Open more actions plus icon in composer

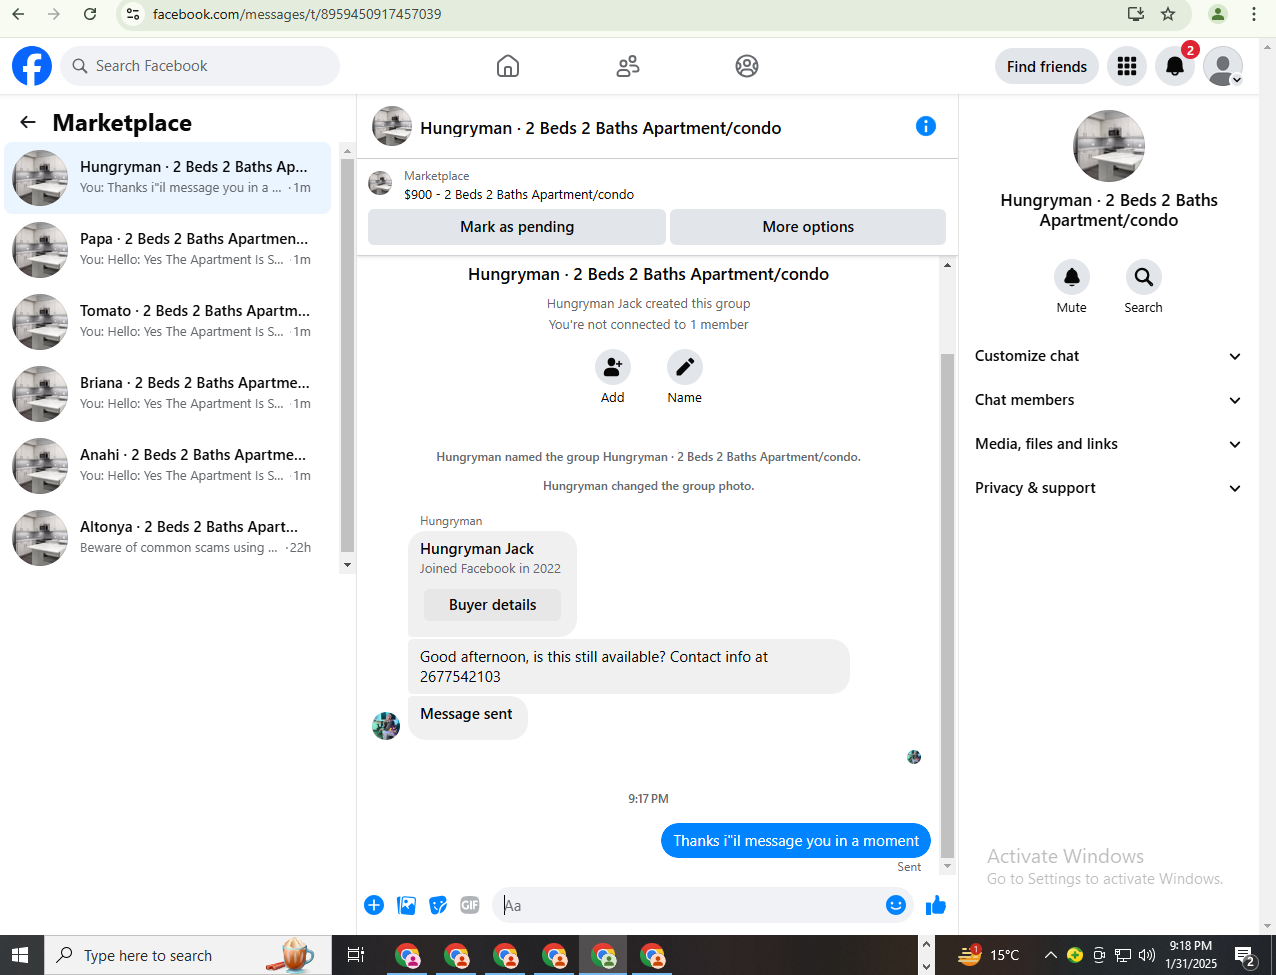[374, 905]
